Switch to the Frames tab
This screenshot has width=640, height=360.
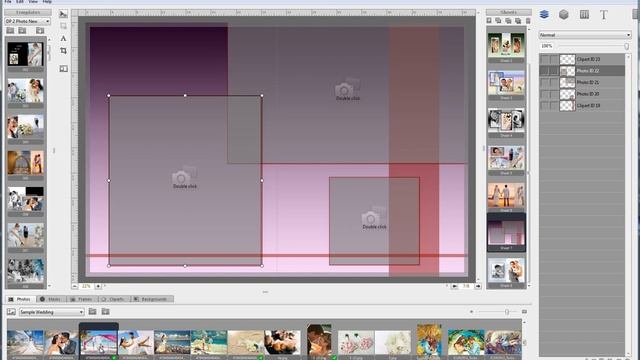pos(82,299)
